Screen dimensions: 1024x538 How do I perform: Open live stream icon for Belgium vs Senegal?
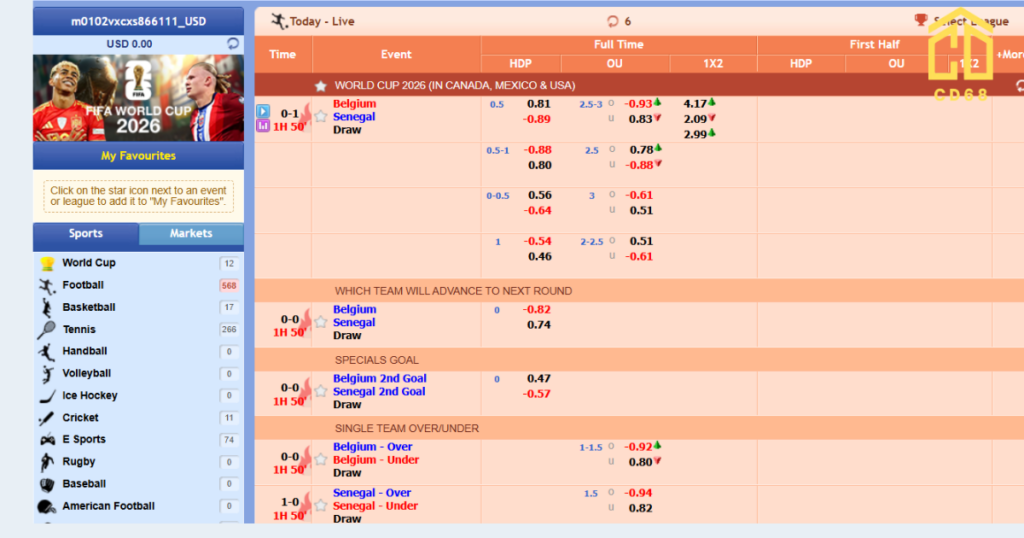(263, 111)
